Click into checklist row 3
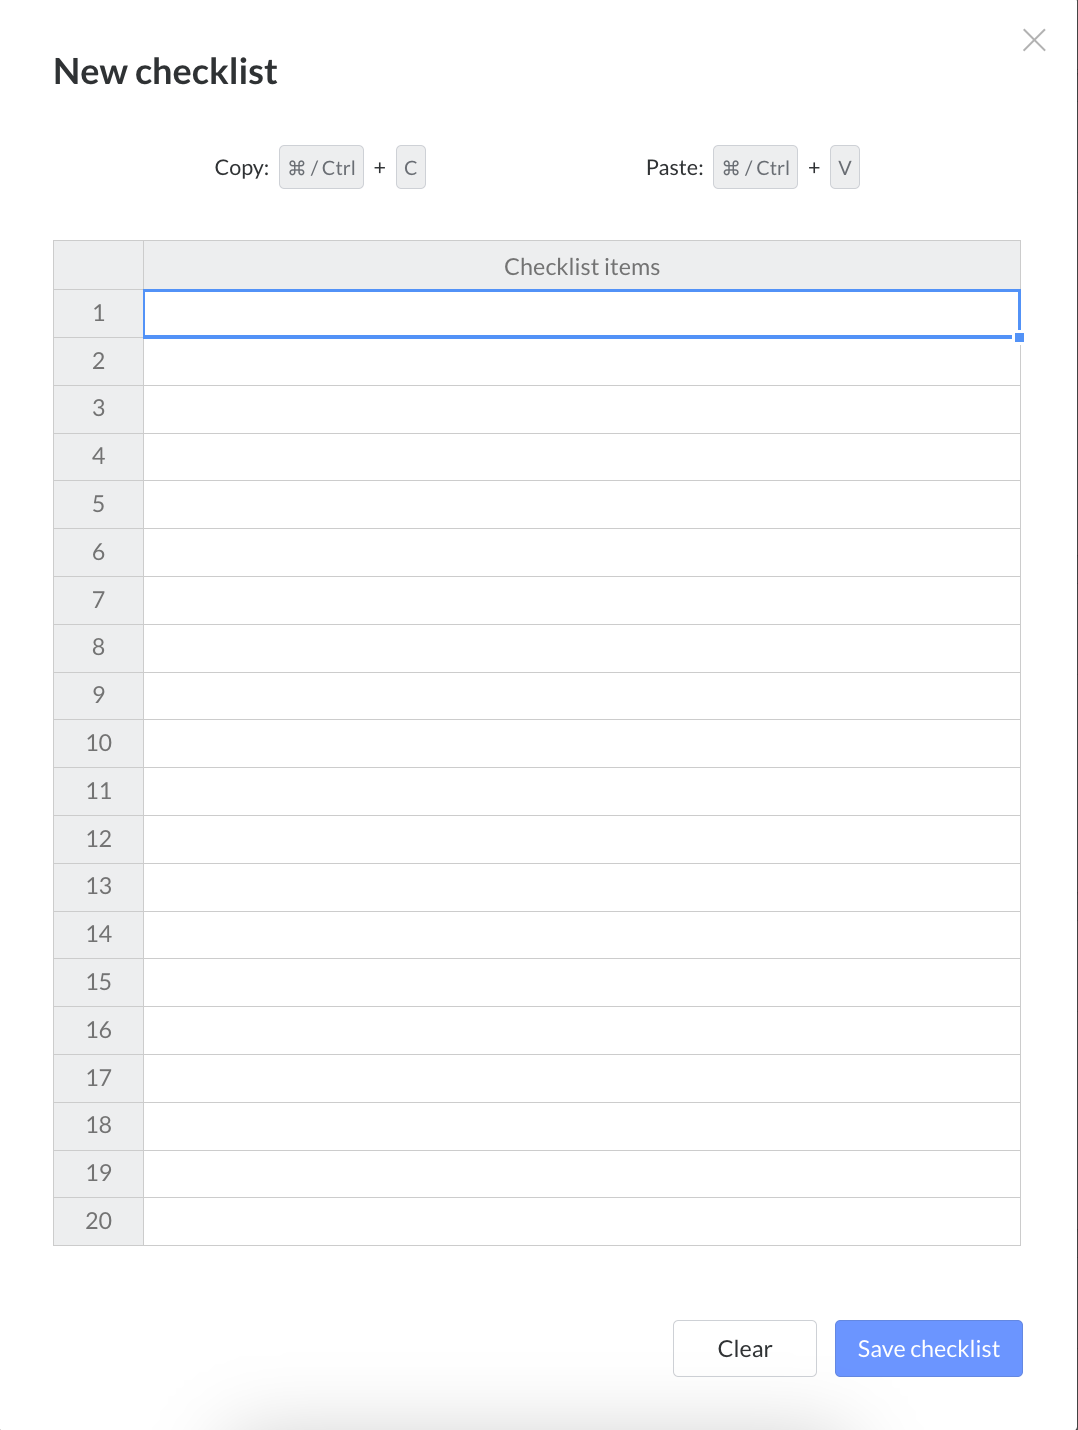 [x=580, y=409]
